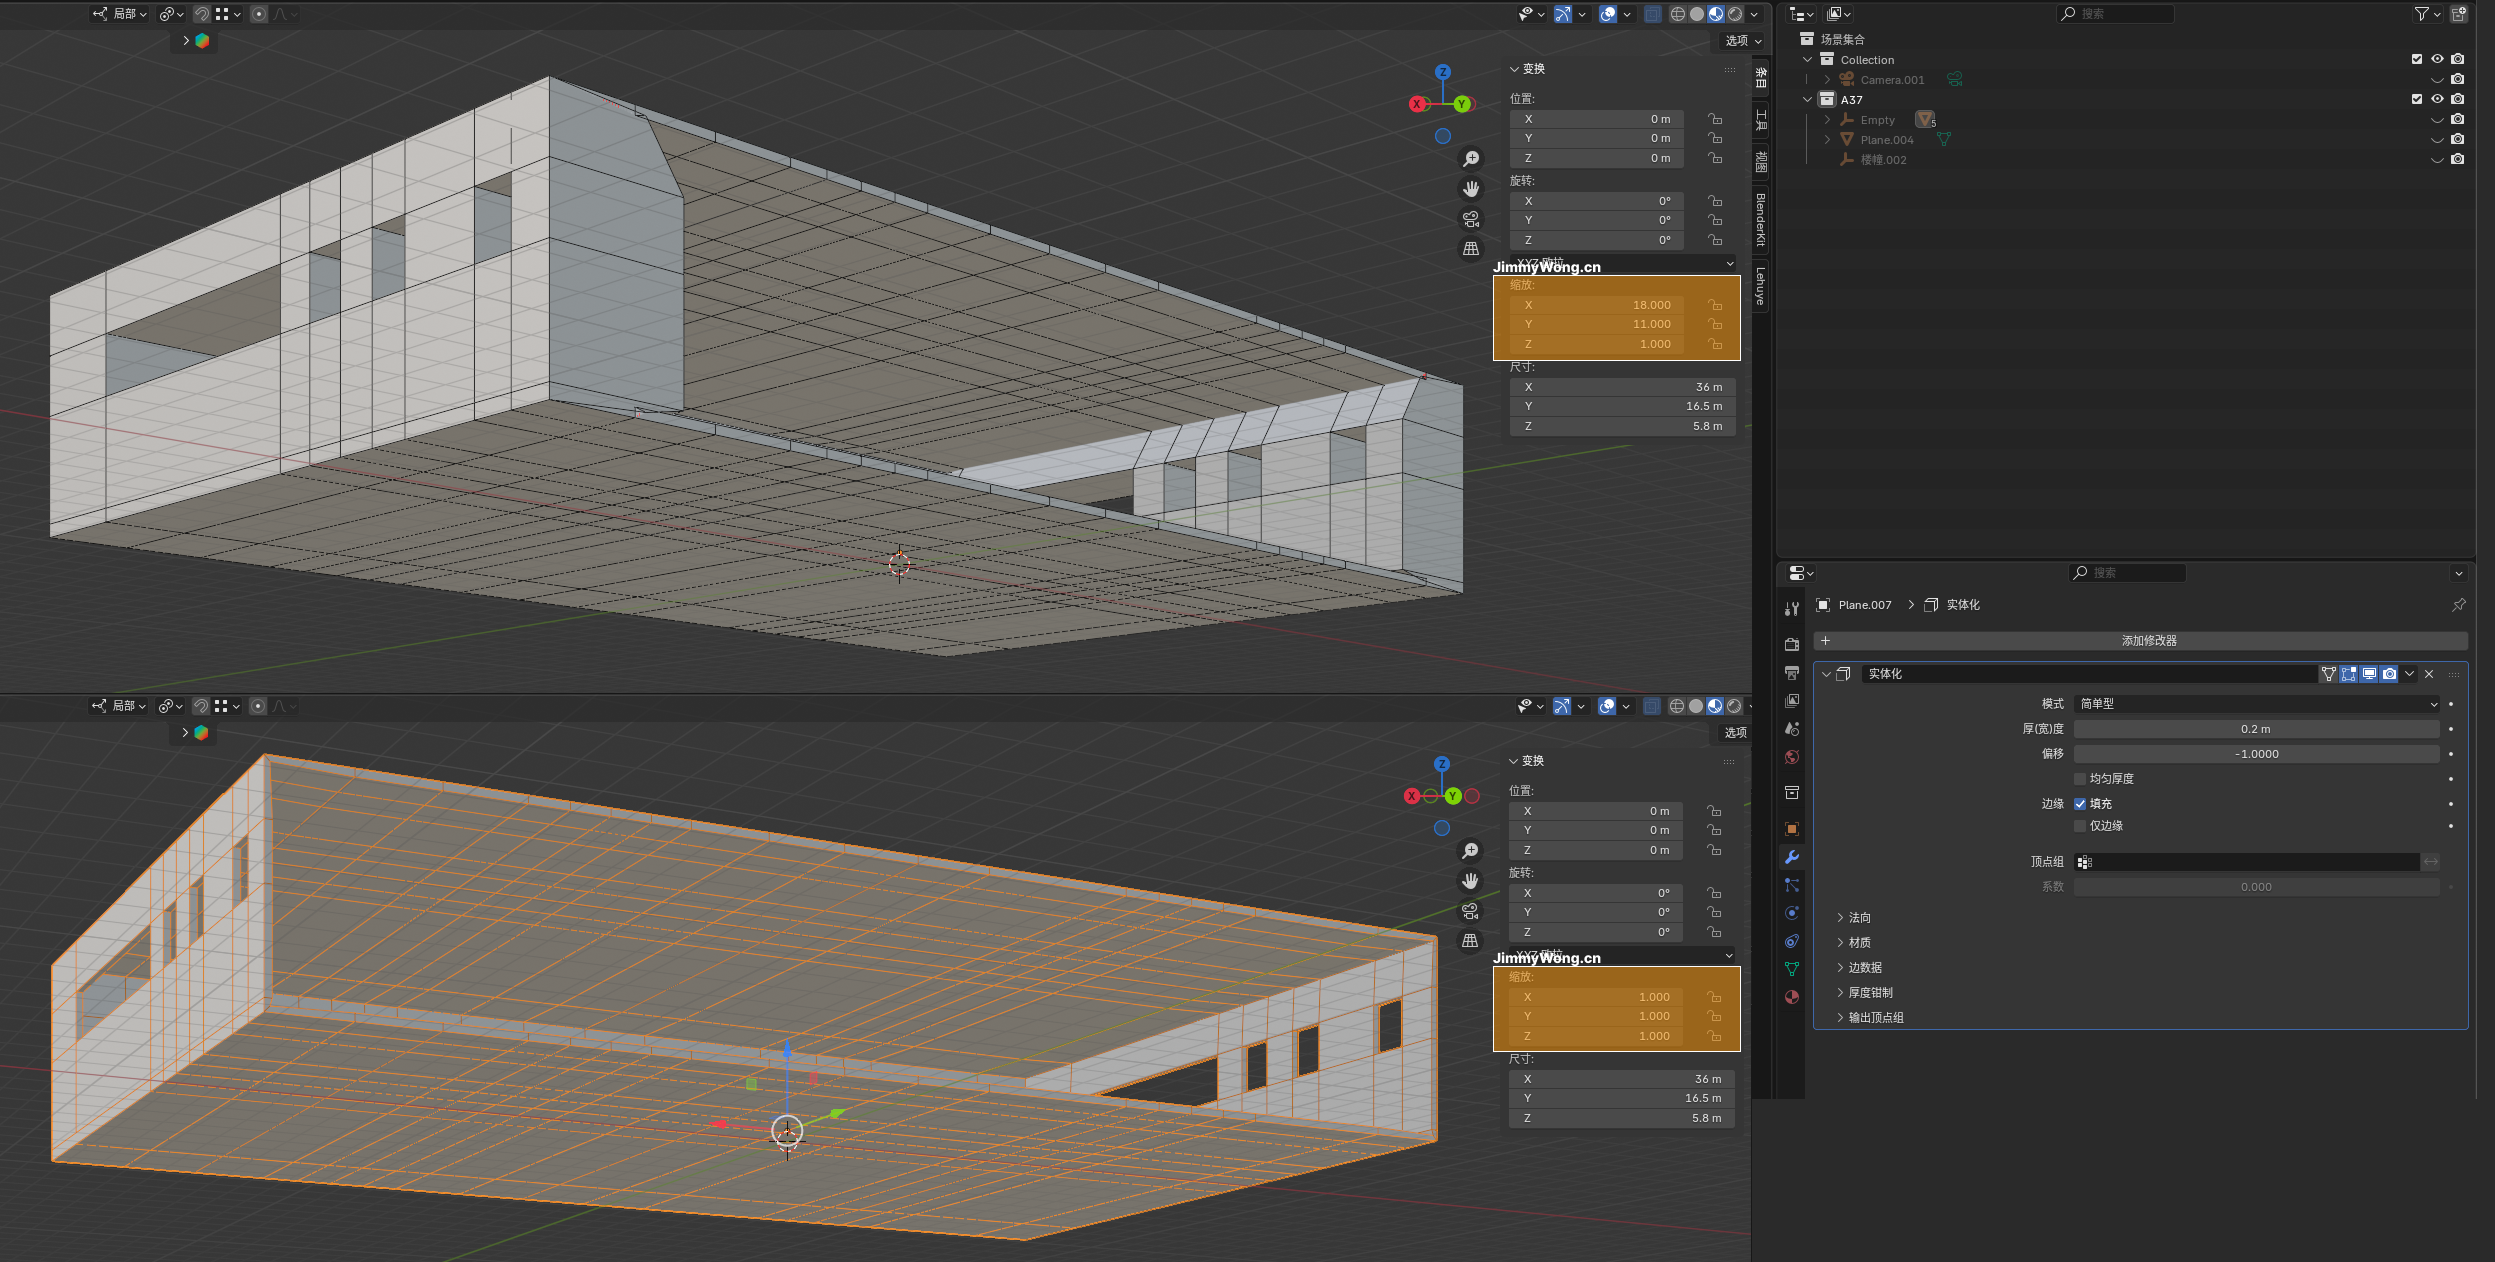Open the Physics properties tab icon
This screenshot has height=1262, width=2495.
(1791, 913)
